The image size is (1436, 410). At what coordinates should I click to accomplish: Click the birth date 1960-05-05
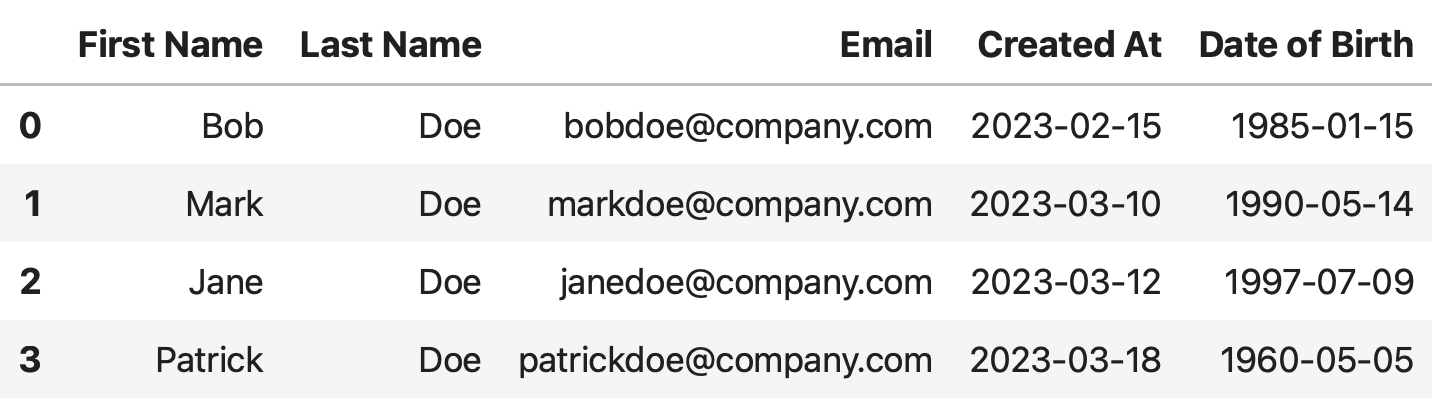click(1320, 360)
